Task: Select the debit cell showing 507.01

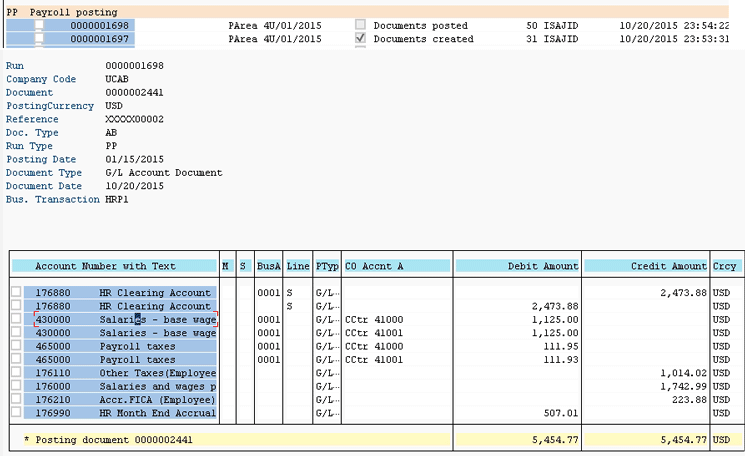Action: click(x=561, y=413)
